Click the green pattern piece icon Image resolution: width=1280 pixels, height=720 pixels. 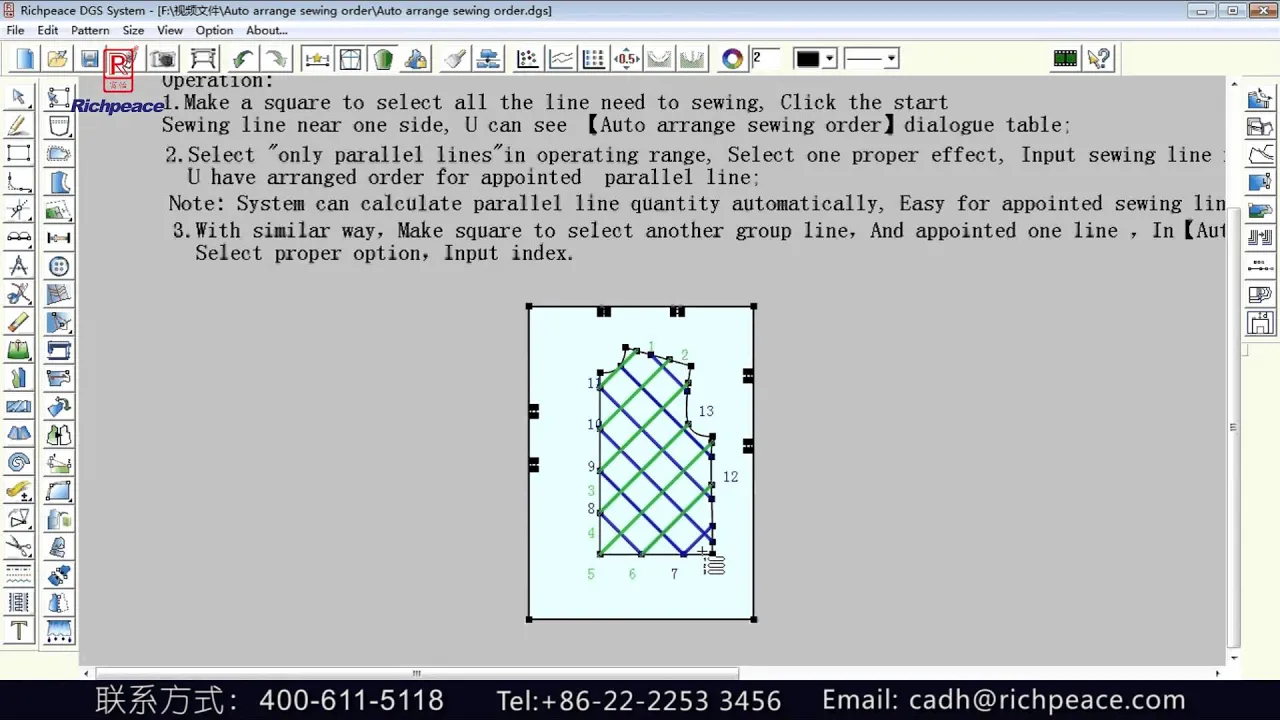click(x=383, y=59)
